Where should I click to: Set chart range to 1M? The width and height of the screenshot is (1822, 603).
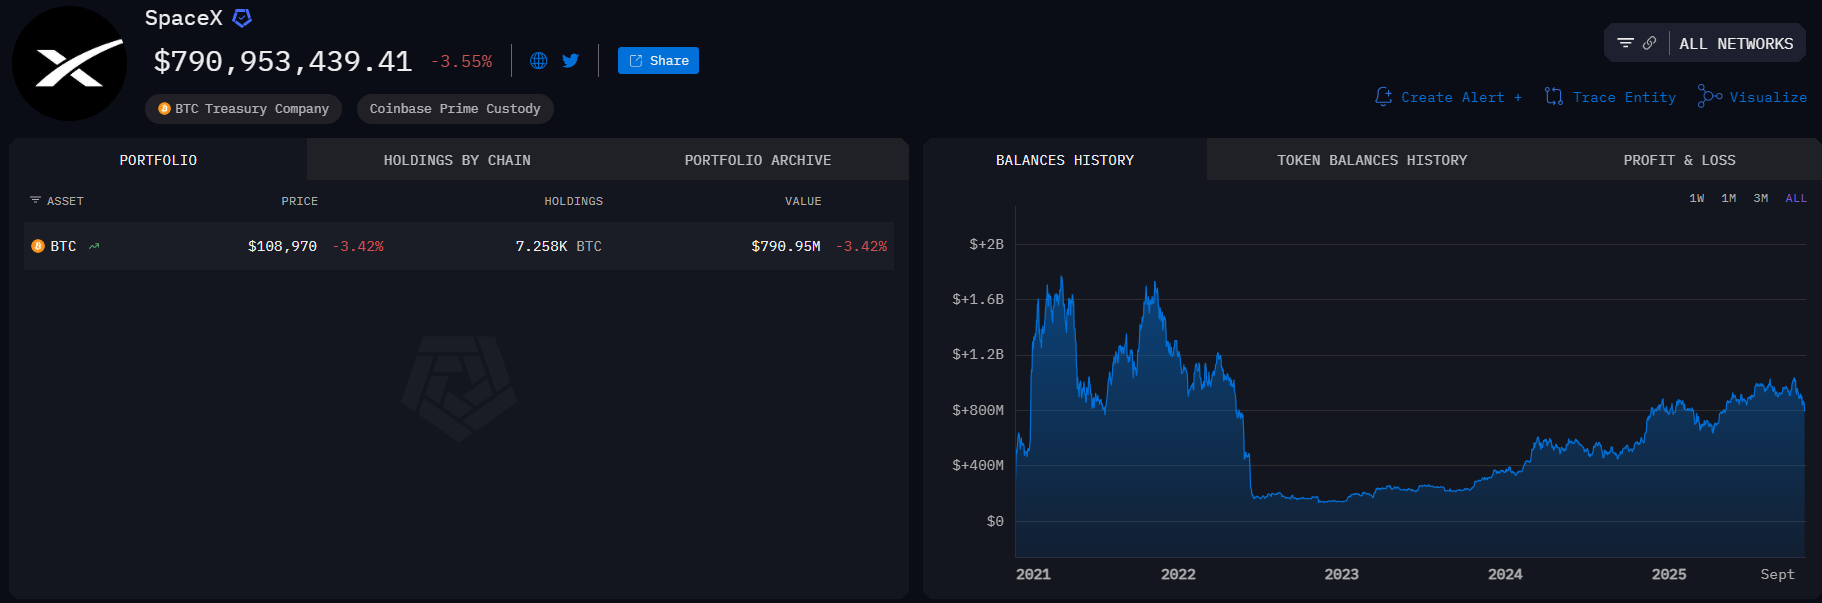pos(1728,198)
